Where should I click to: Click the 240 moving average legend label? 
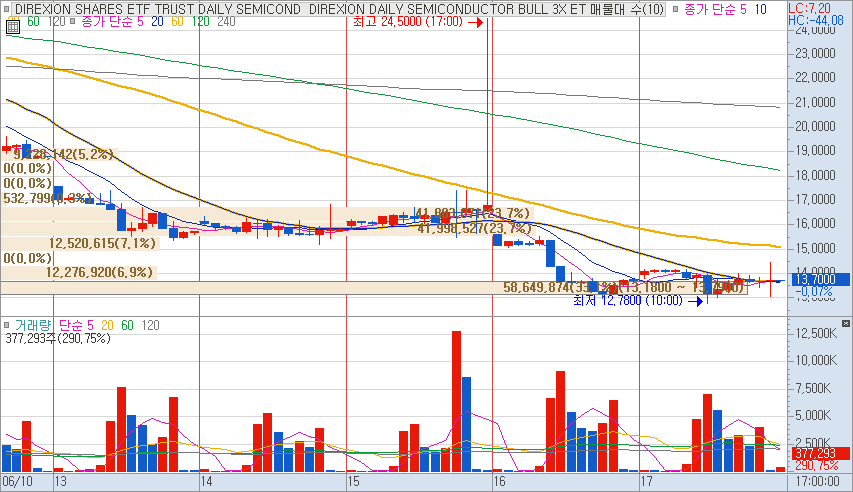[226, 21]
